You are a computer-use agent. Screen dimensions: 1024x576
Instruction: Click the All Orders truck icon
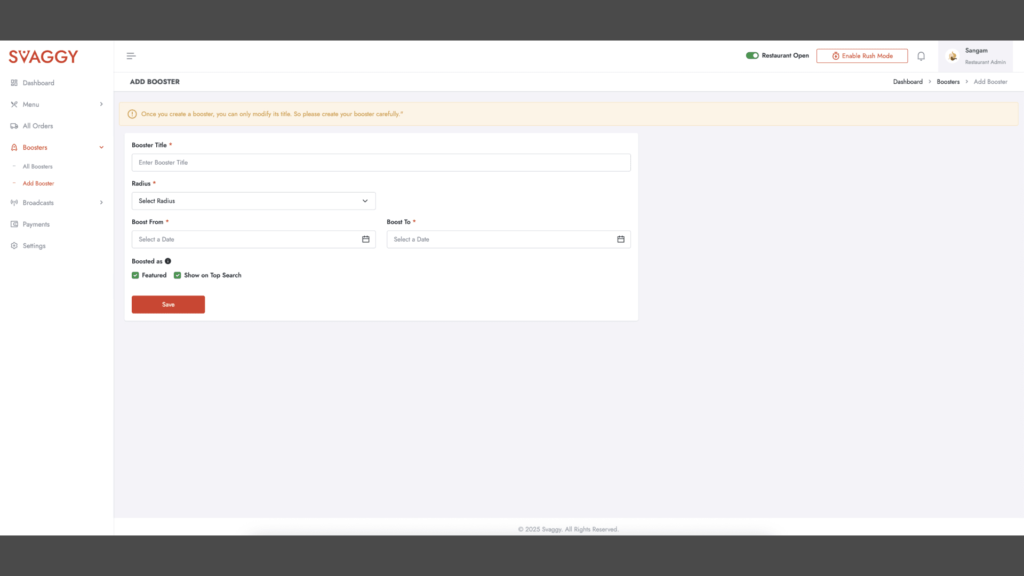click(x=14, y=126)
